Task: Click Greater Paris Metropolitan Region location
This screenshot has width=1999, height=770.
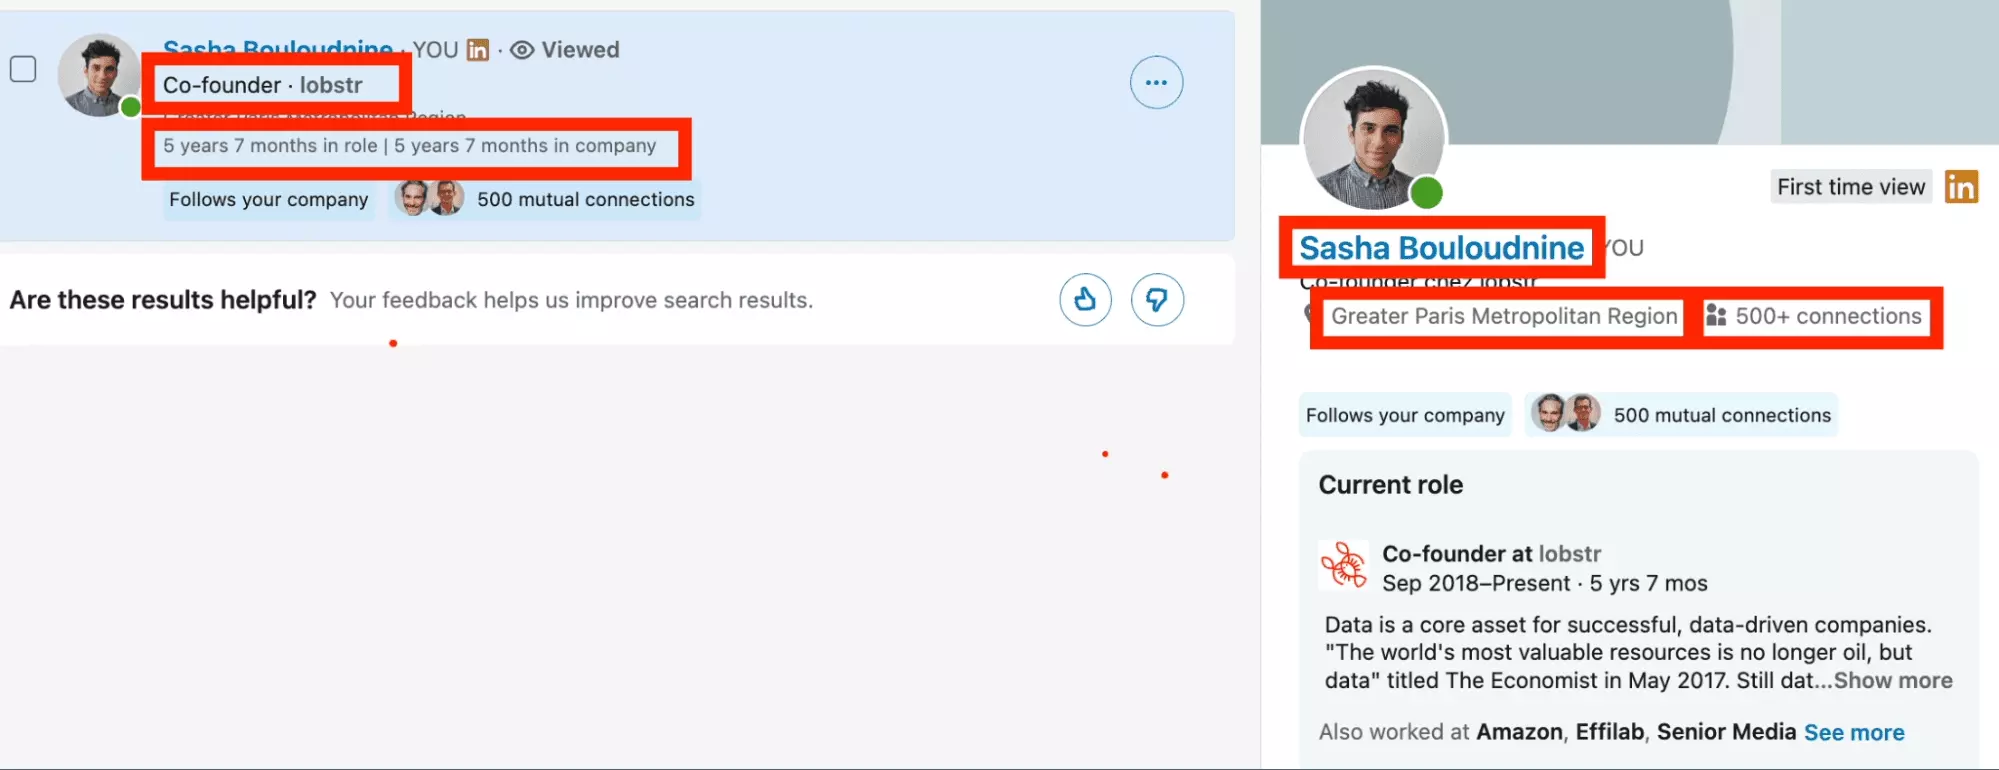Action: pyautogui.click(x=1504, y=316)
